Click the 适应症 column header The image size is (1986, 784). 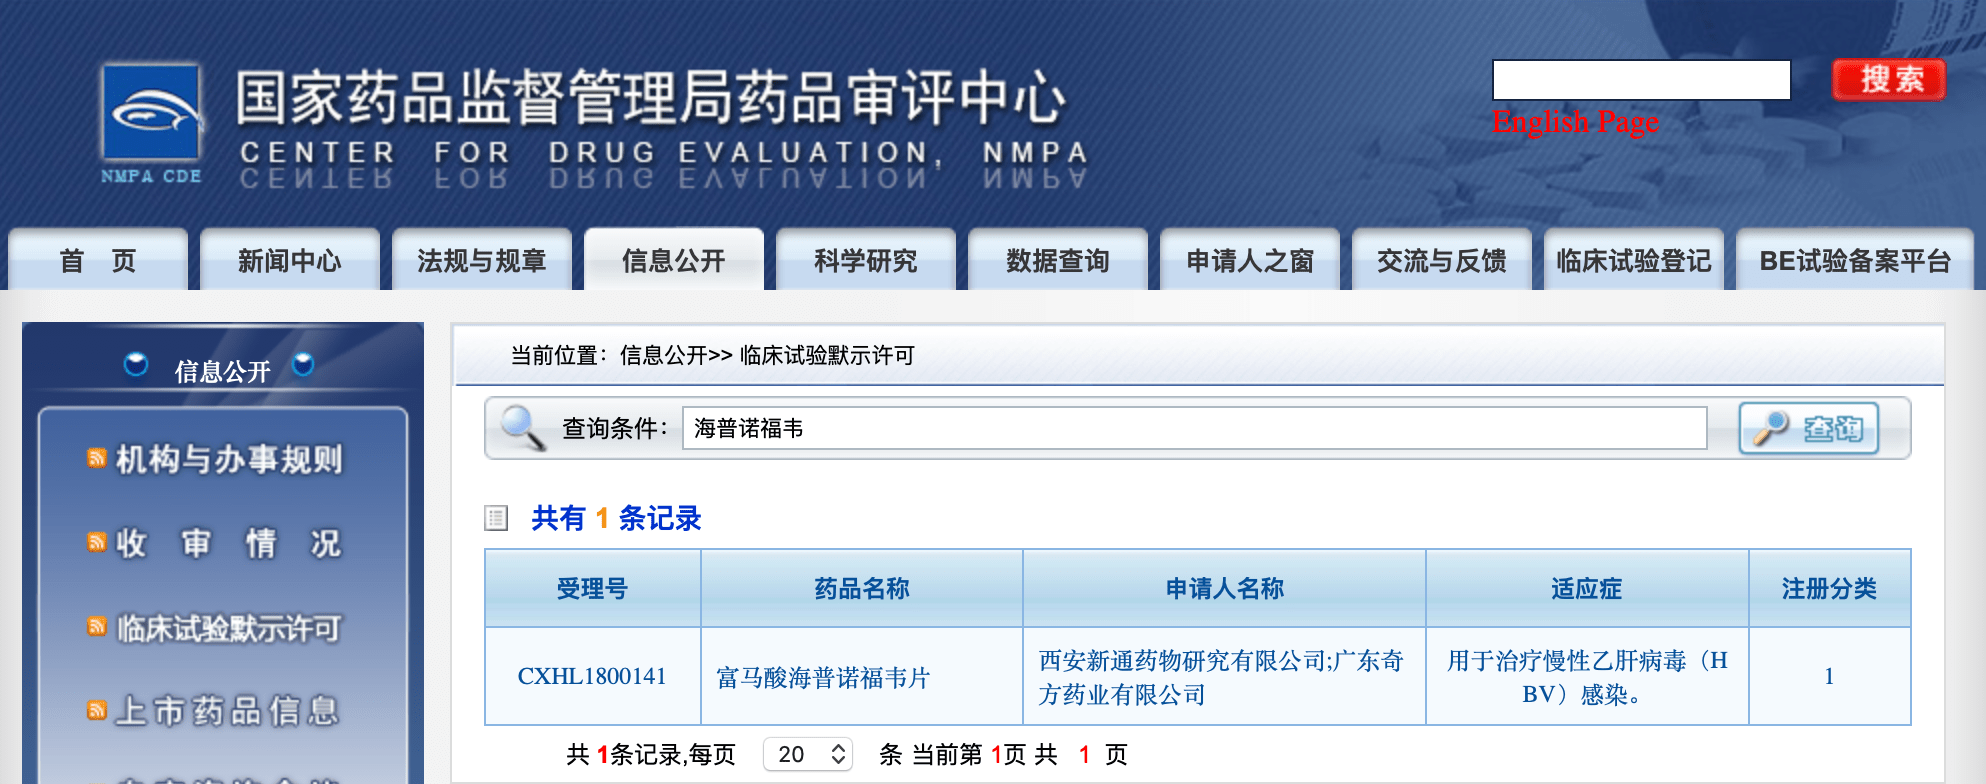tap(1587, 588)
